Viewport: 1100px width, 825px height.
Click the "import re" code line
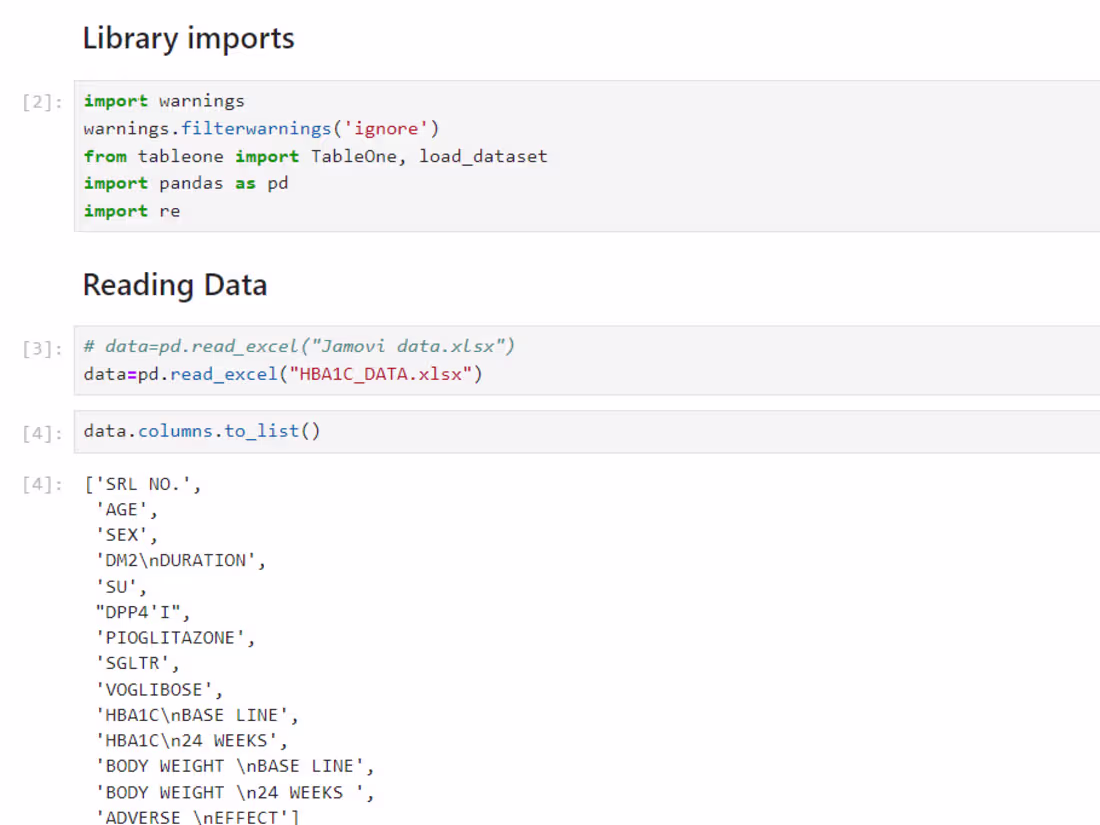132,210
